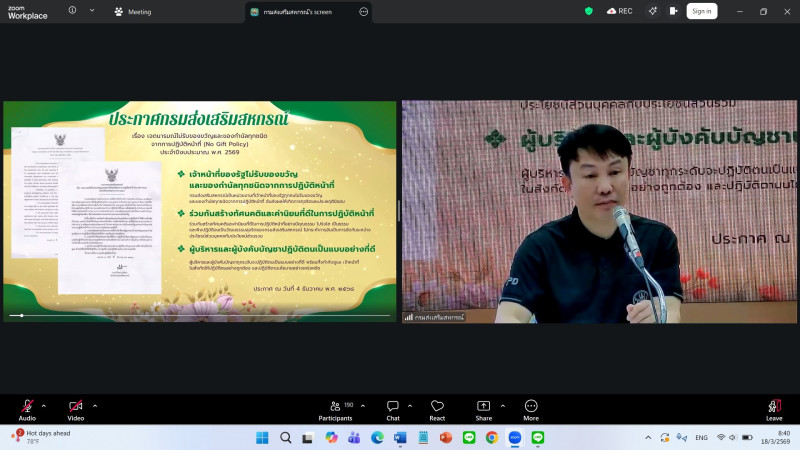The width and height of the screenshot is (800, 450).
Task: Open shared screen tab options ellipsis
Action: [x=363, y=12]
